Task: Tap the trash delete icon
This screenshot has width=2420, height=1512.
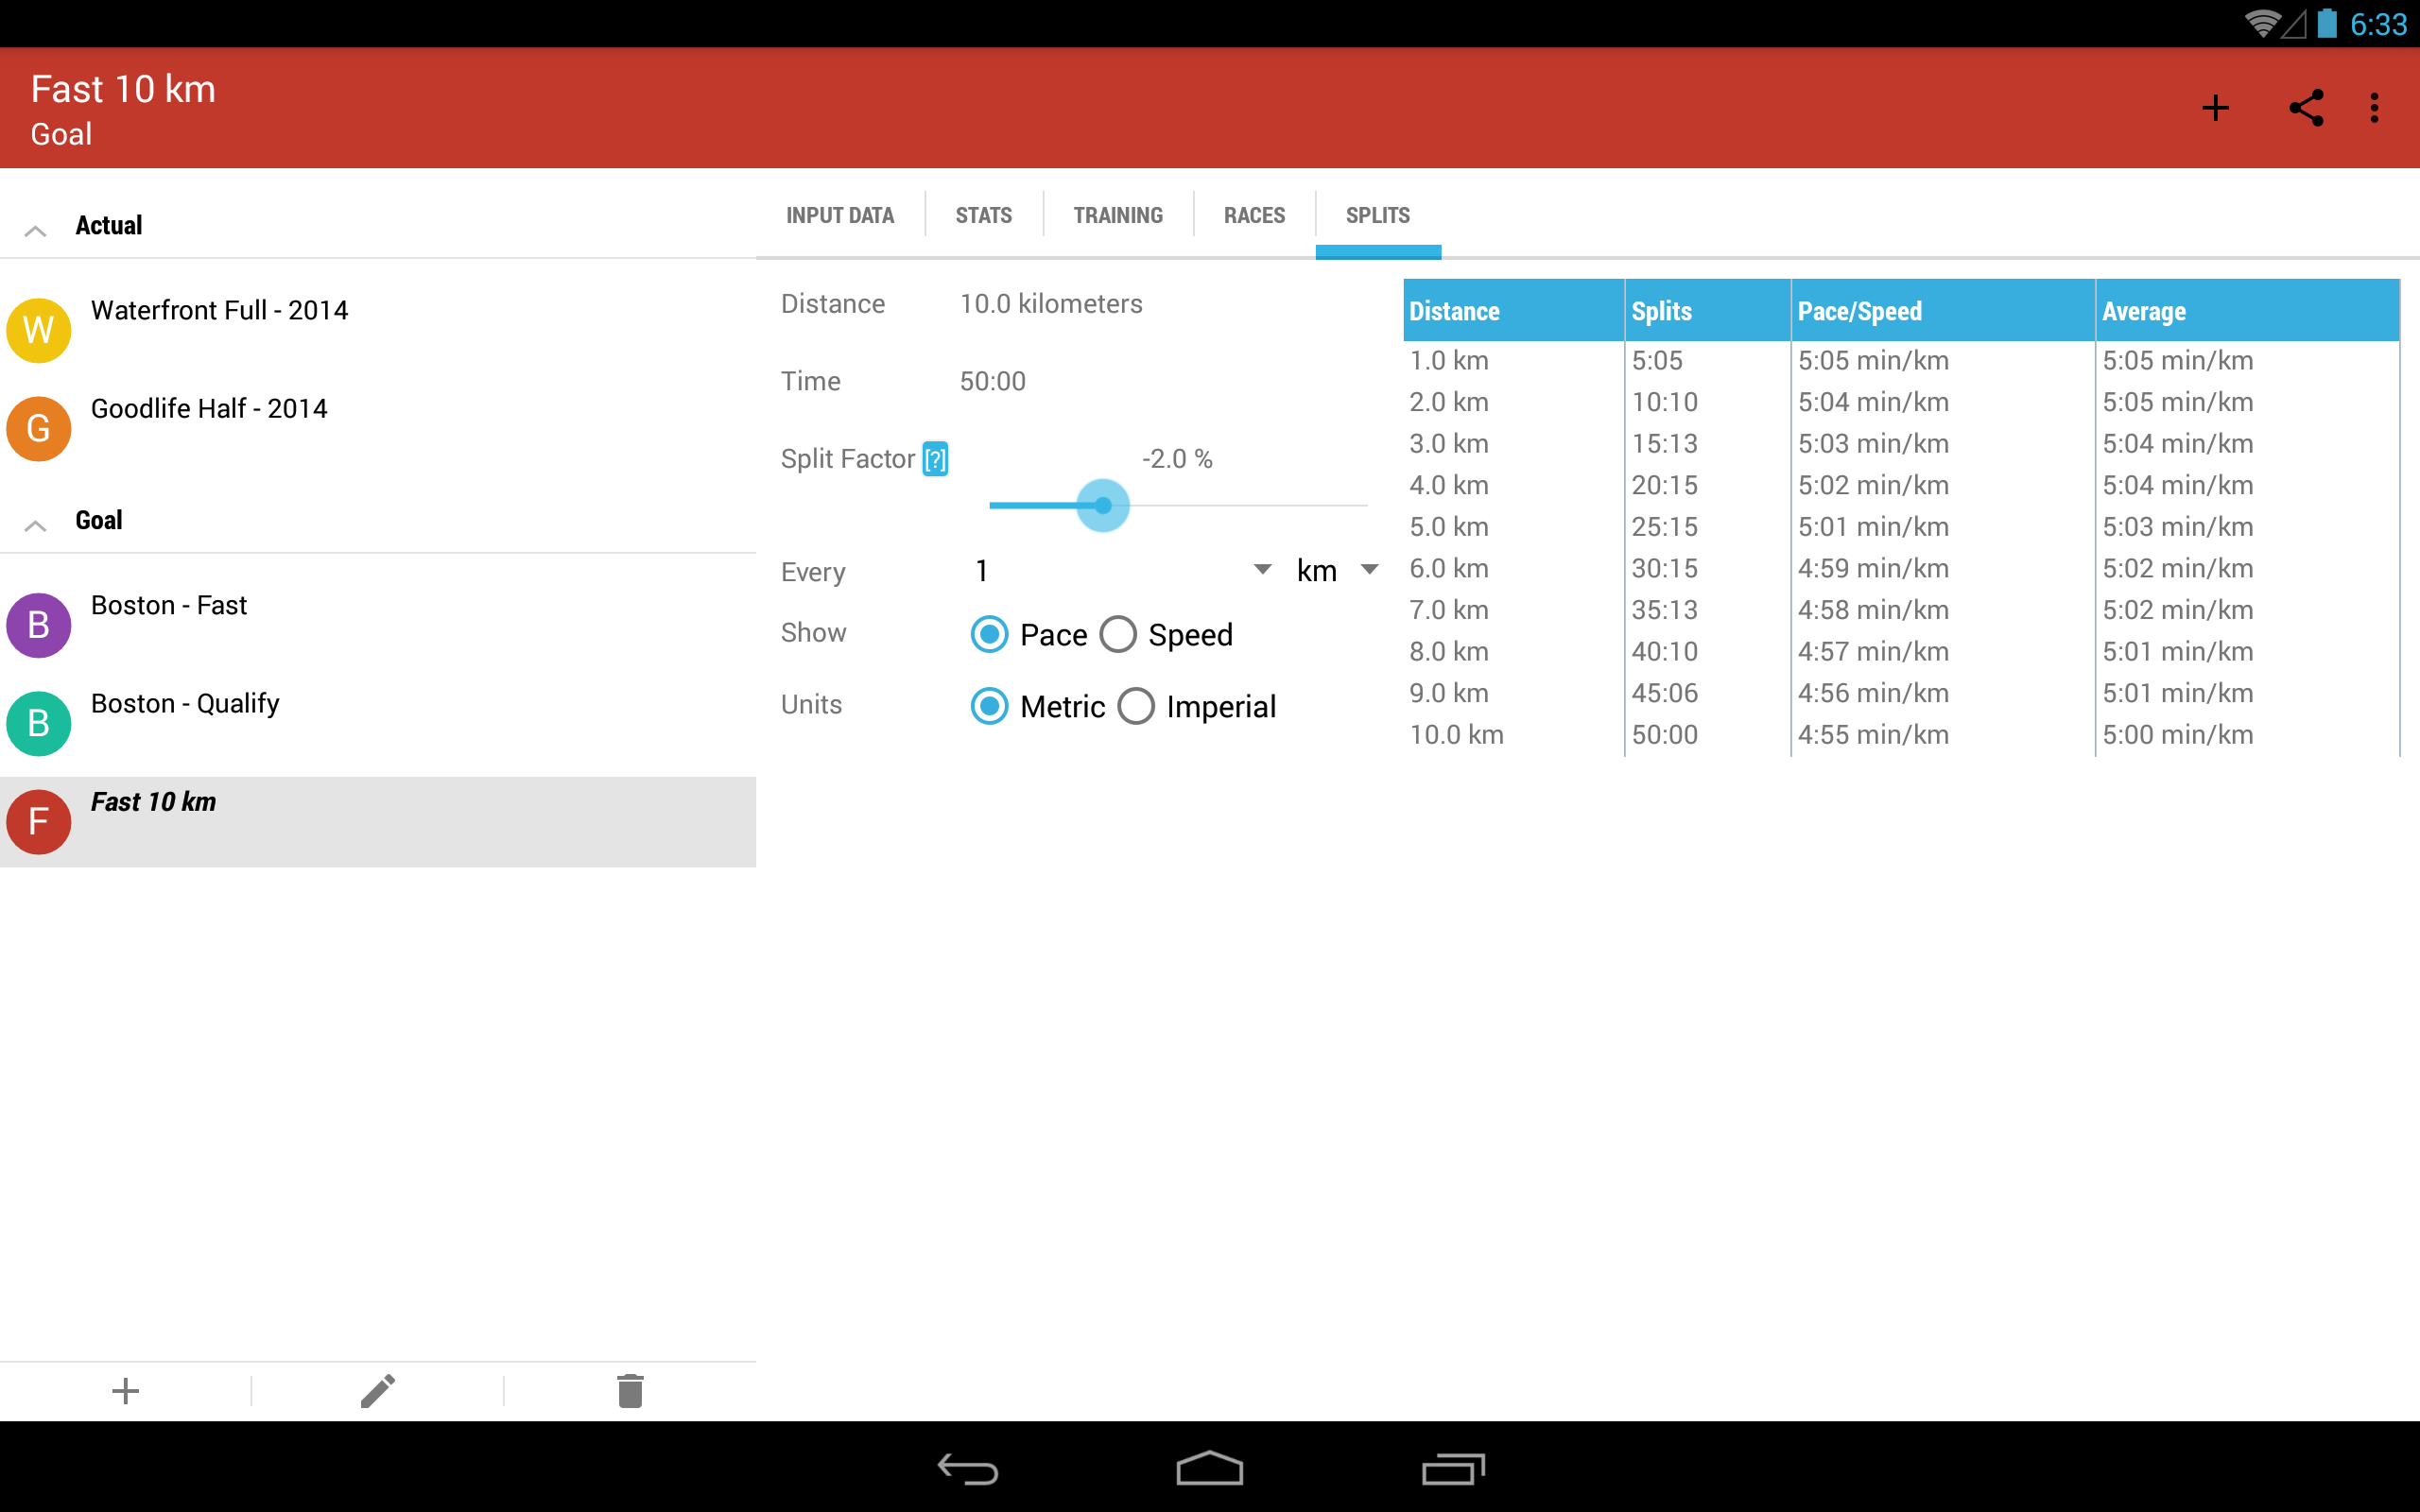Action: pos(630,1391)
